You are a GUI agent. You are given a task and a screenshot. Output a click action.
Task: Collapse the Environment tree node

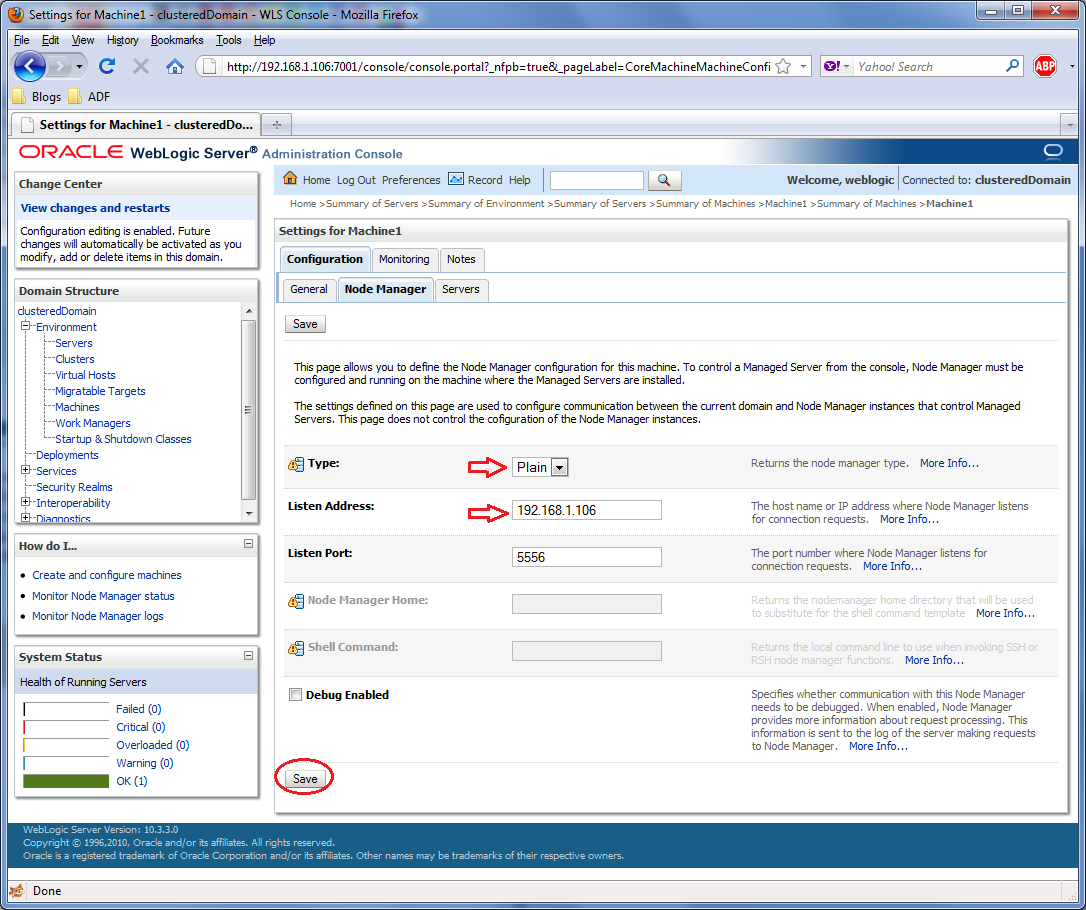tap(26, 325)
